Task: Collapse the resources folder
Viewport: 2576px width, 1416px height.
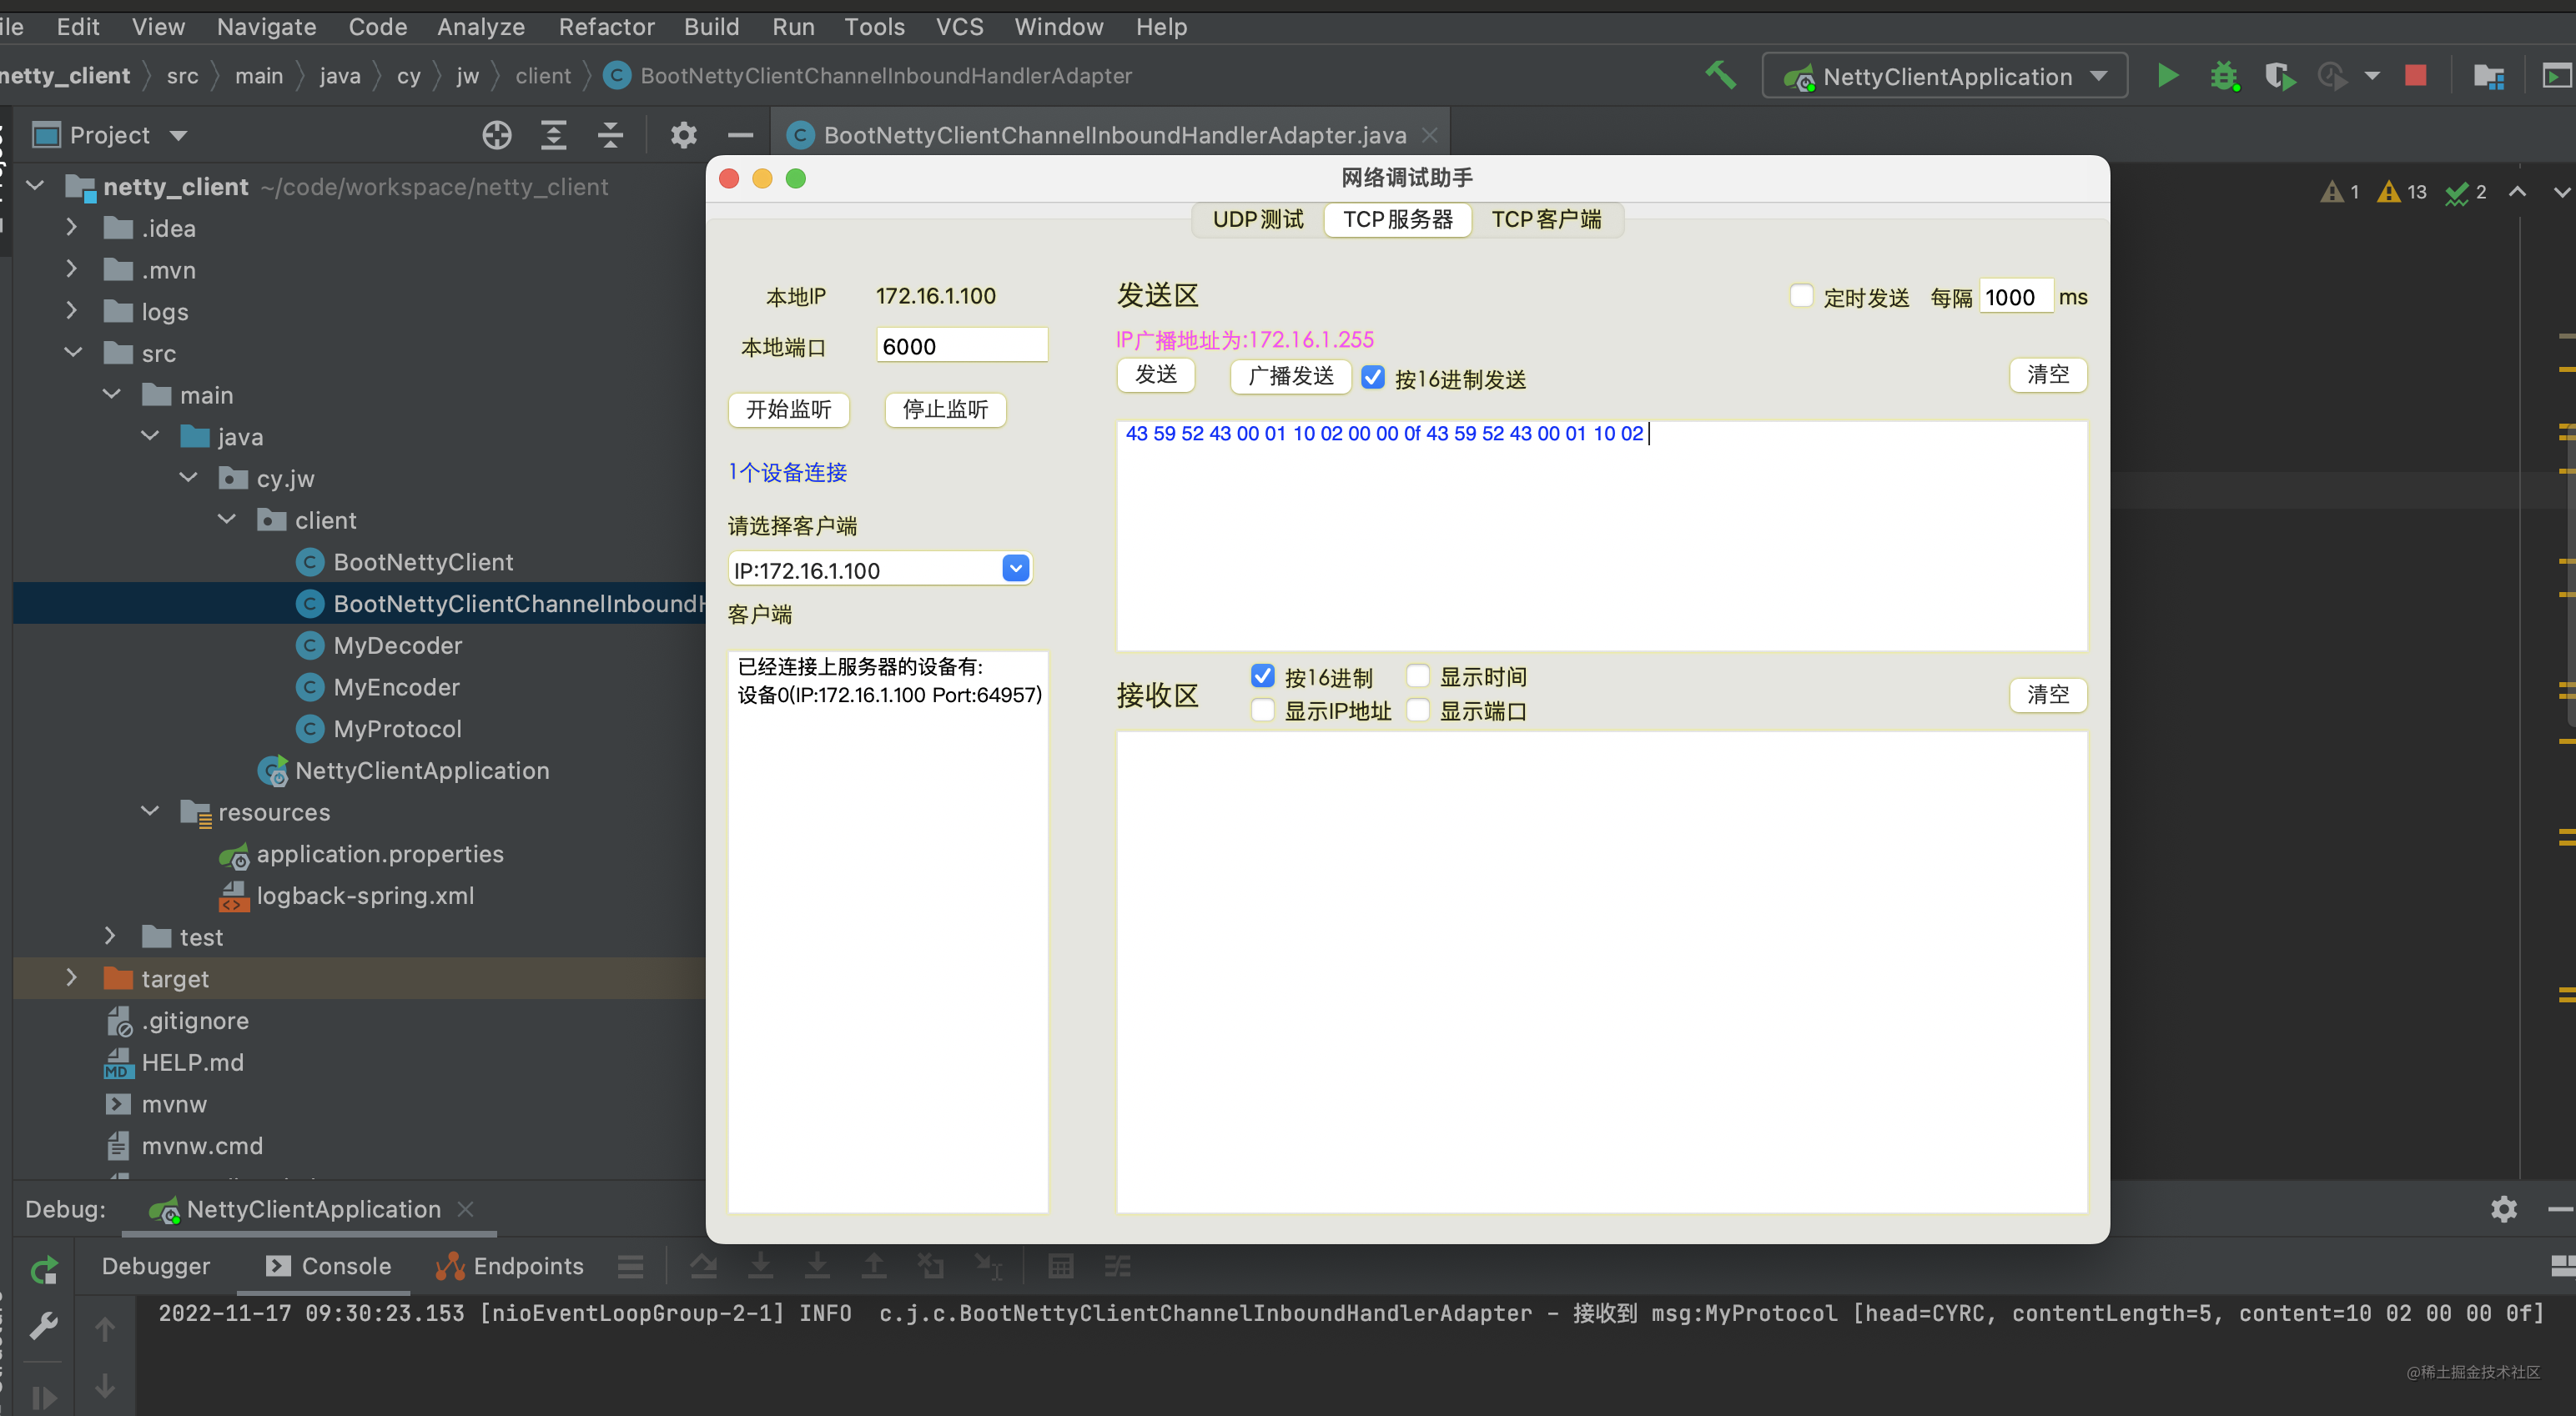Action: point(150,811)
